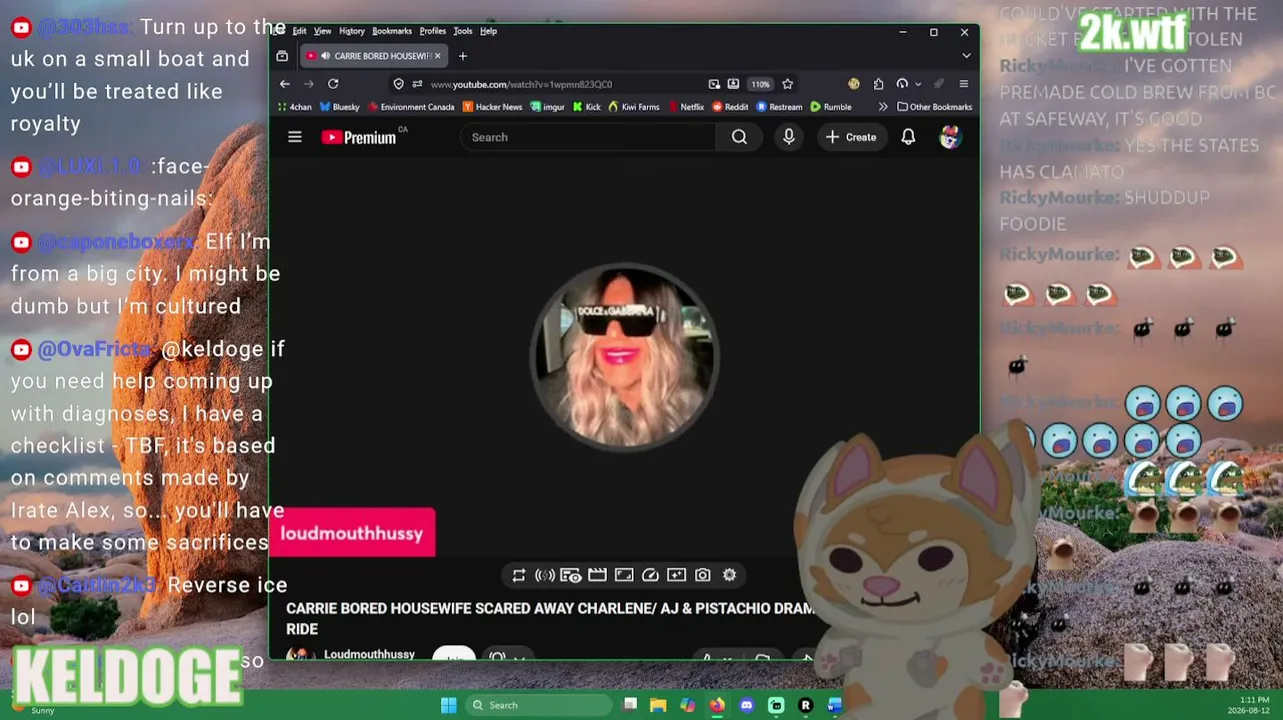
Task: Open the playback speed gauge icon
Action: tap(650, 575)
